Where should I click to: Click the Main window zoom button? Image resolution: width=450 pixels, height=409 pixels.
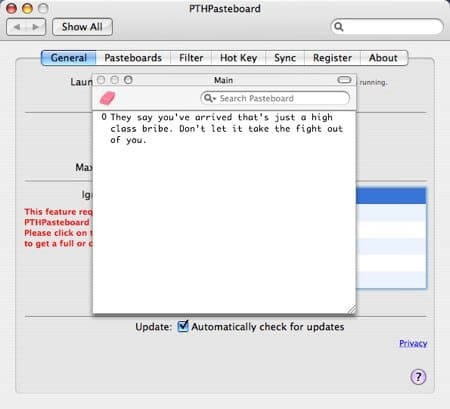click(x=128, y=80)
